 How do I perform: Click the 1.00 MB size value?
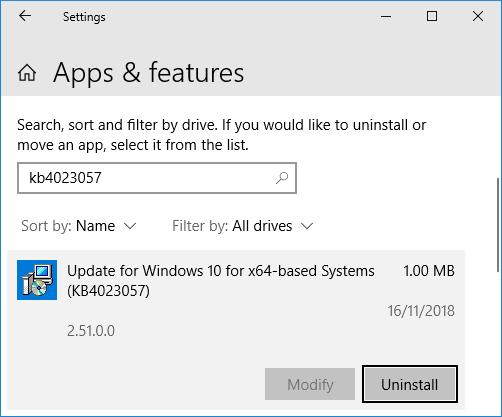click(x=429, y=271)
